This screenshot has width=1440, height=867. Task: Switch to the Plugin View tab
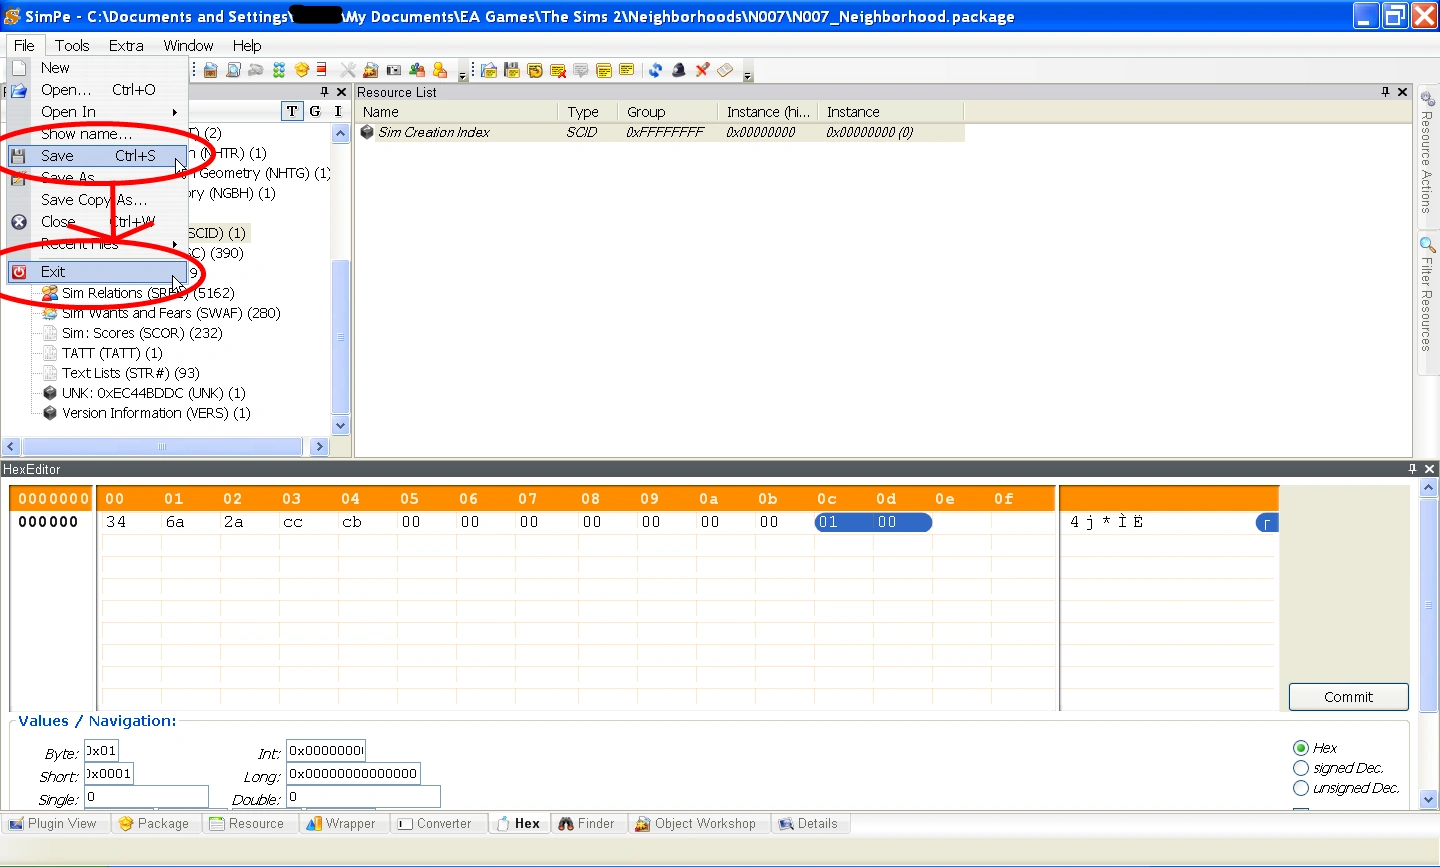(53, 824)
